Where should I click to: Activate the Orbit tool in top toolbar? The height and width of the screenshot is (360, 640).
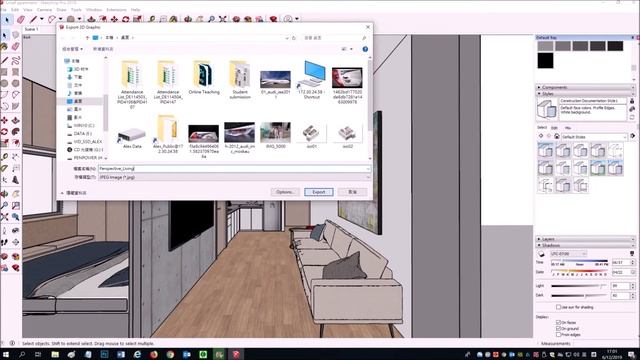click(x=188, y=19)
